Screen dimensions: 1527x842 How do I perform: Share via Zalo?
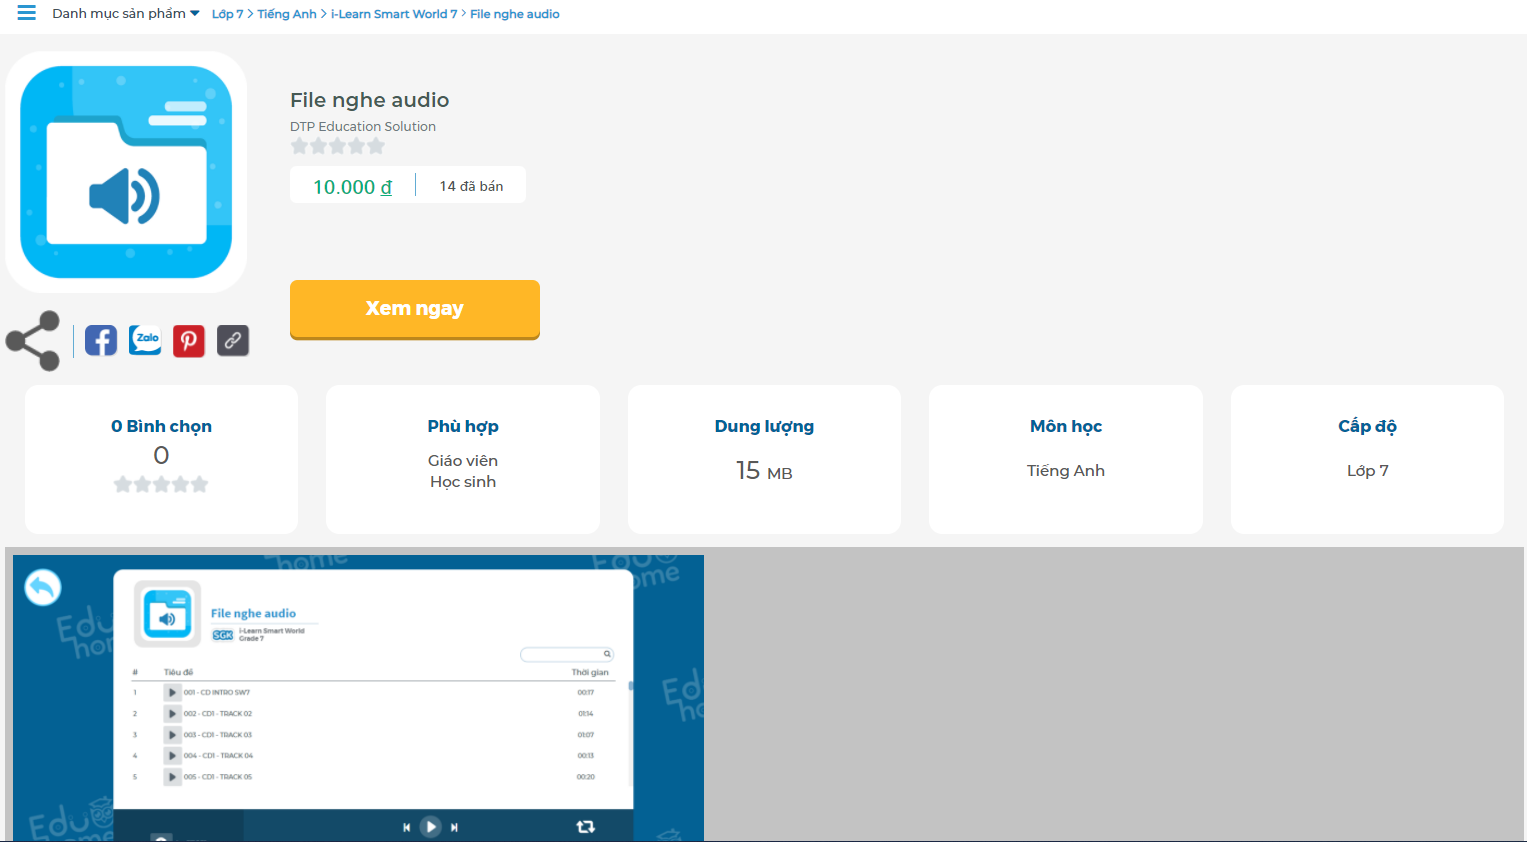pyautogui.click(x=145, y=340)
